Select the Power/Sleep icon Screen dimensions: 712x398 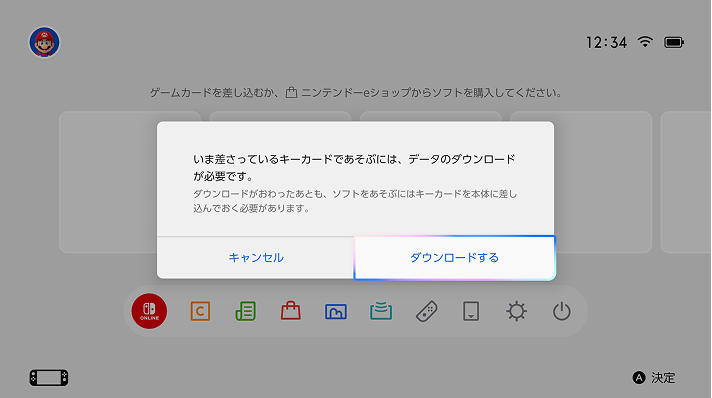click(562, 312)
